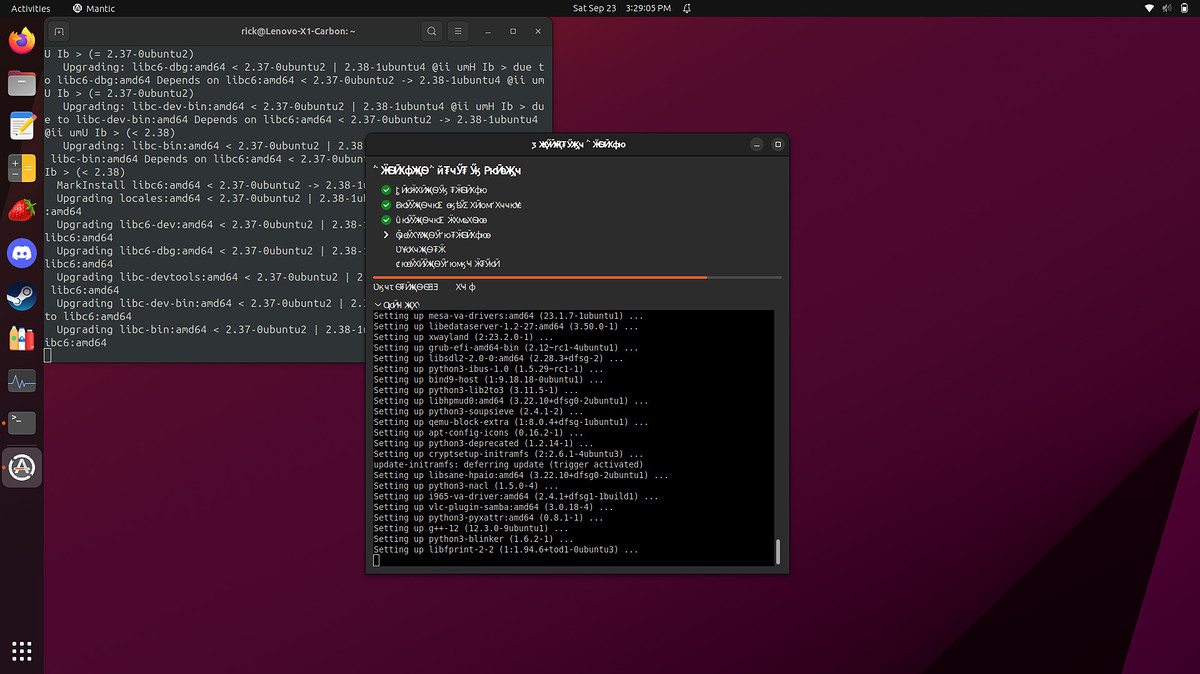
Task: Minimize the rick@Lenovo-X1-Carbon terminal window
Action: pos(487,31)
